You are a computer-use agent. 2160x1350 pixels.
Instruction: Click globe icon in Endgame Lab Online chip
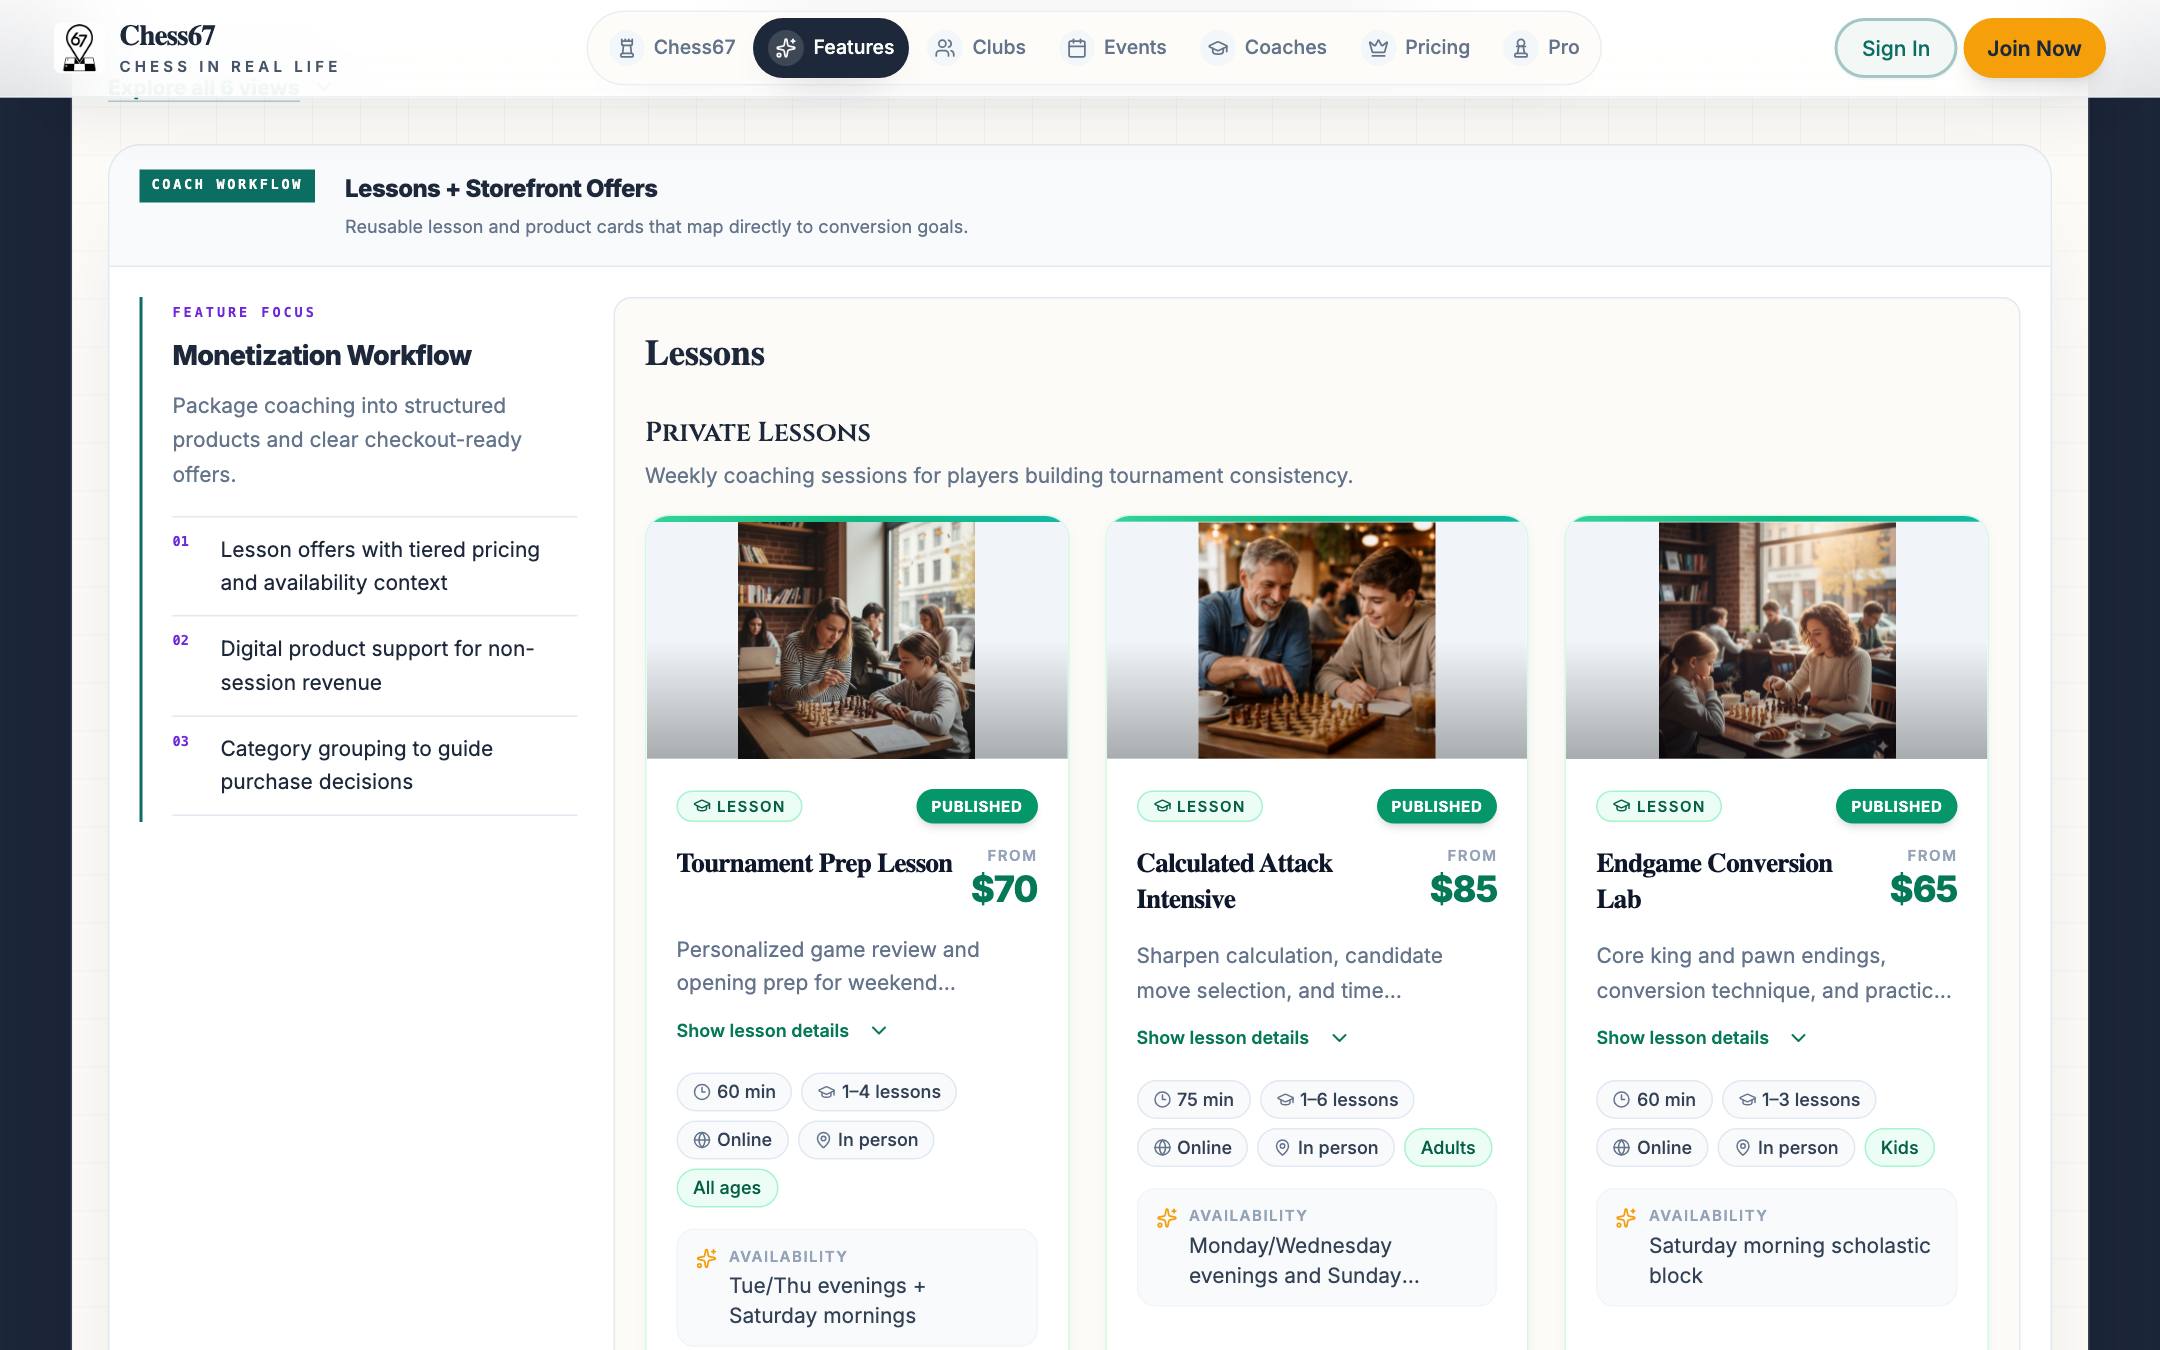coord(1622,1148)
